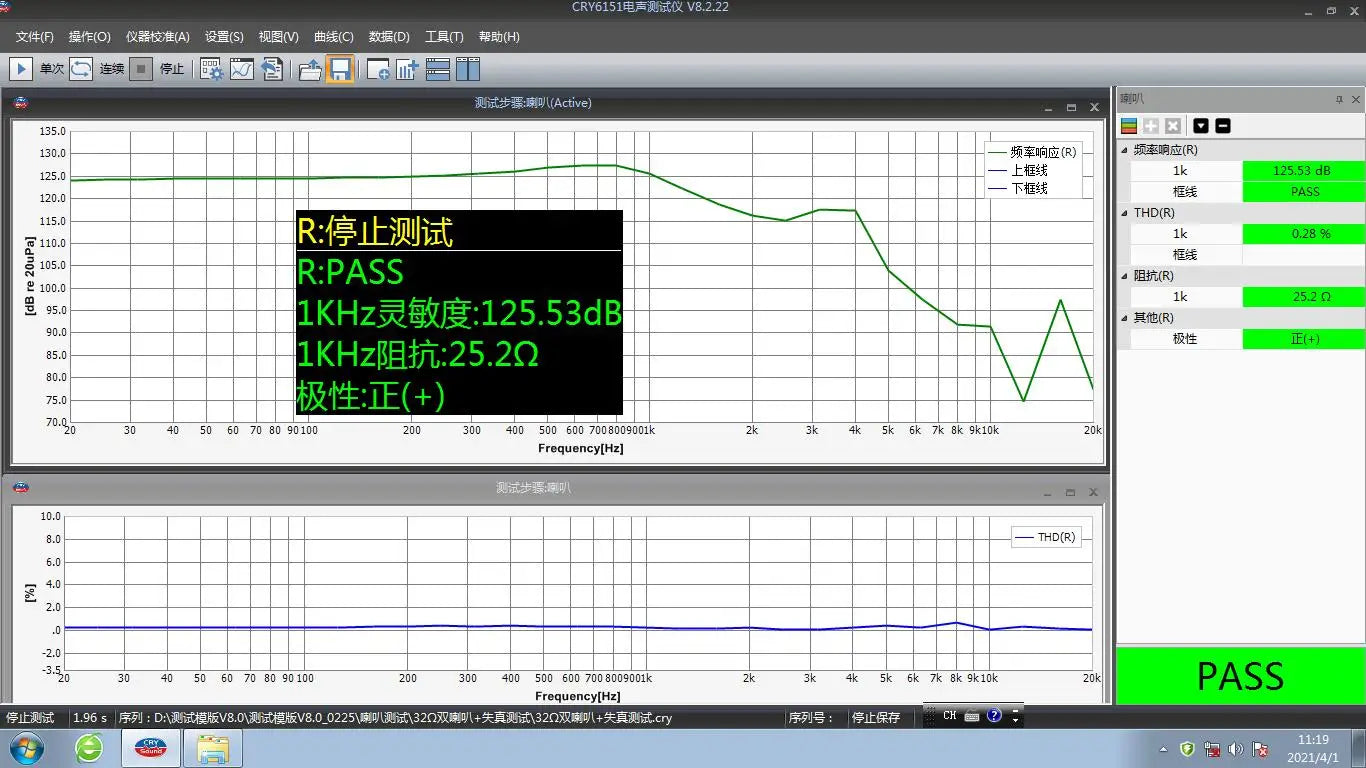The width and height of the screenshot is (1366, 768).
Task: Click the add new window icon
Action: 378,69
